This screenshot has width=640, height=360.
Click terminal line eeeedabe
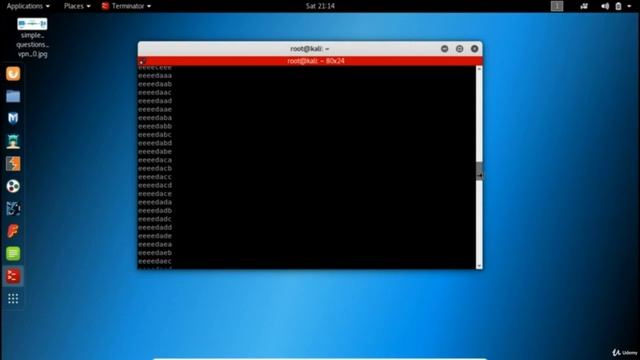click(155, 151)
